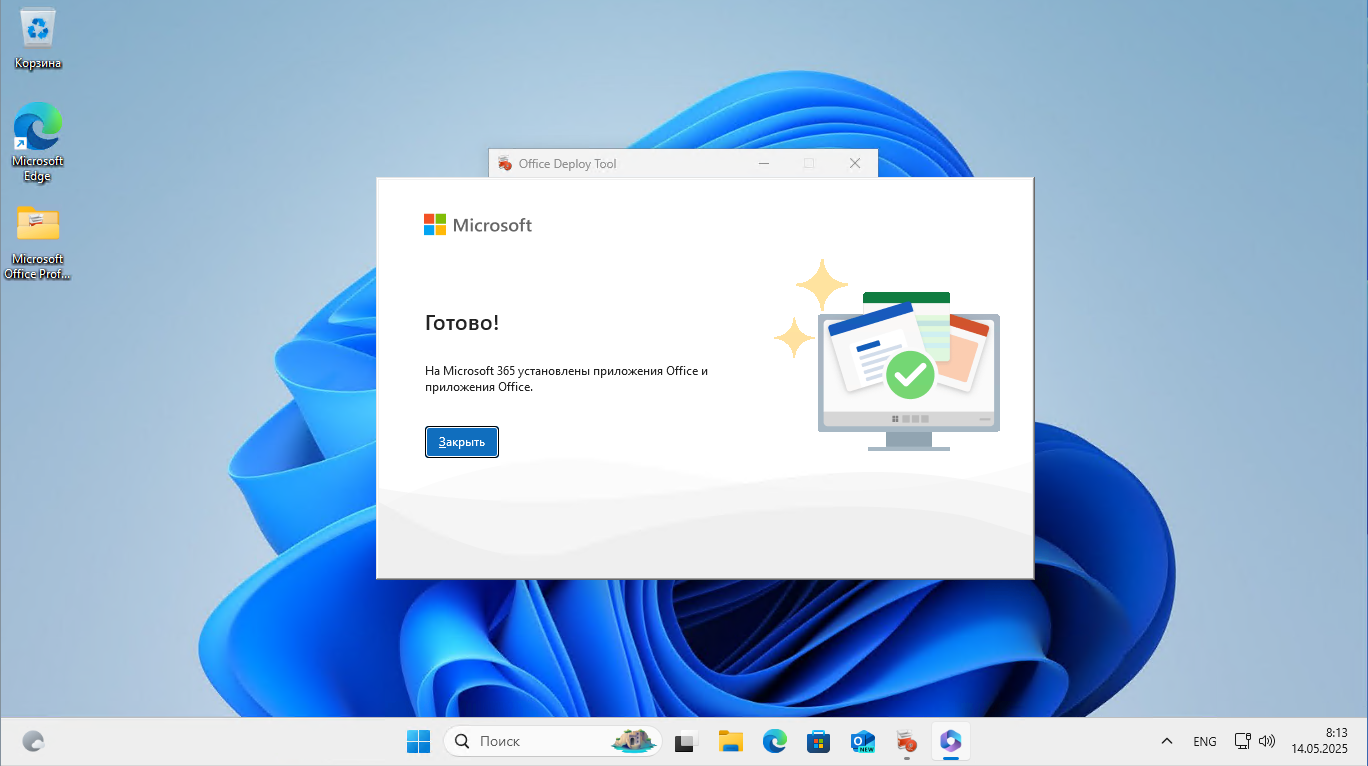Close the Office Deploy Tool window
Image resolution: width=1368 pixels, height=766 pixels.
(x=854, y=163)
